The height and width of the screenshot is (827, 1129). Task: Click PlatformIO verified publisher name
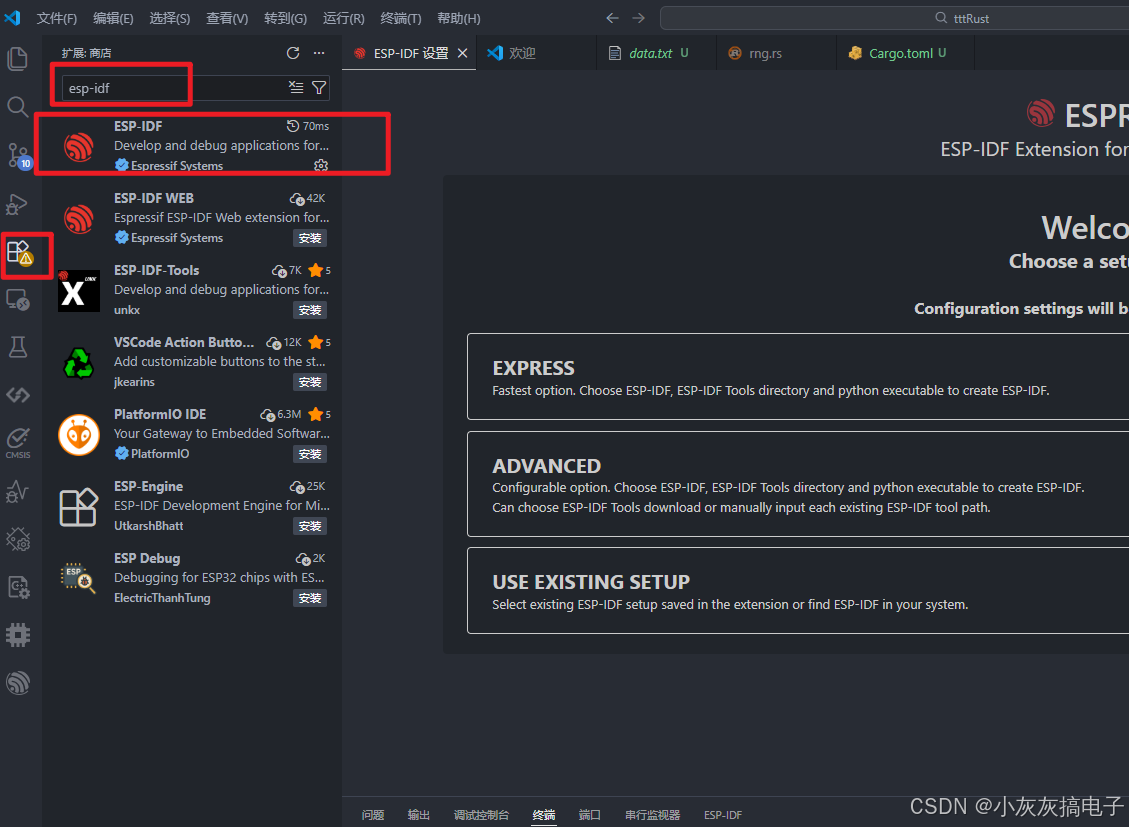(160, 454)
